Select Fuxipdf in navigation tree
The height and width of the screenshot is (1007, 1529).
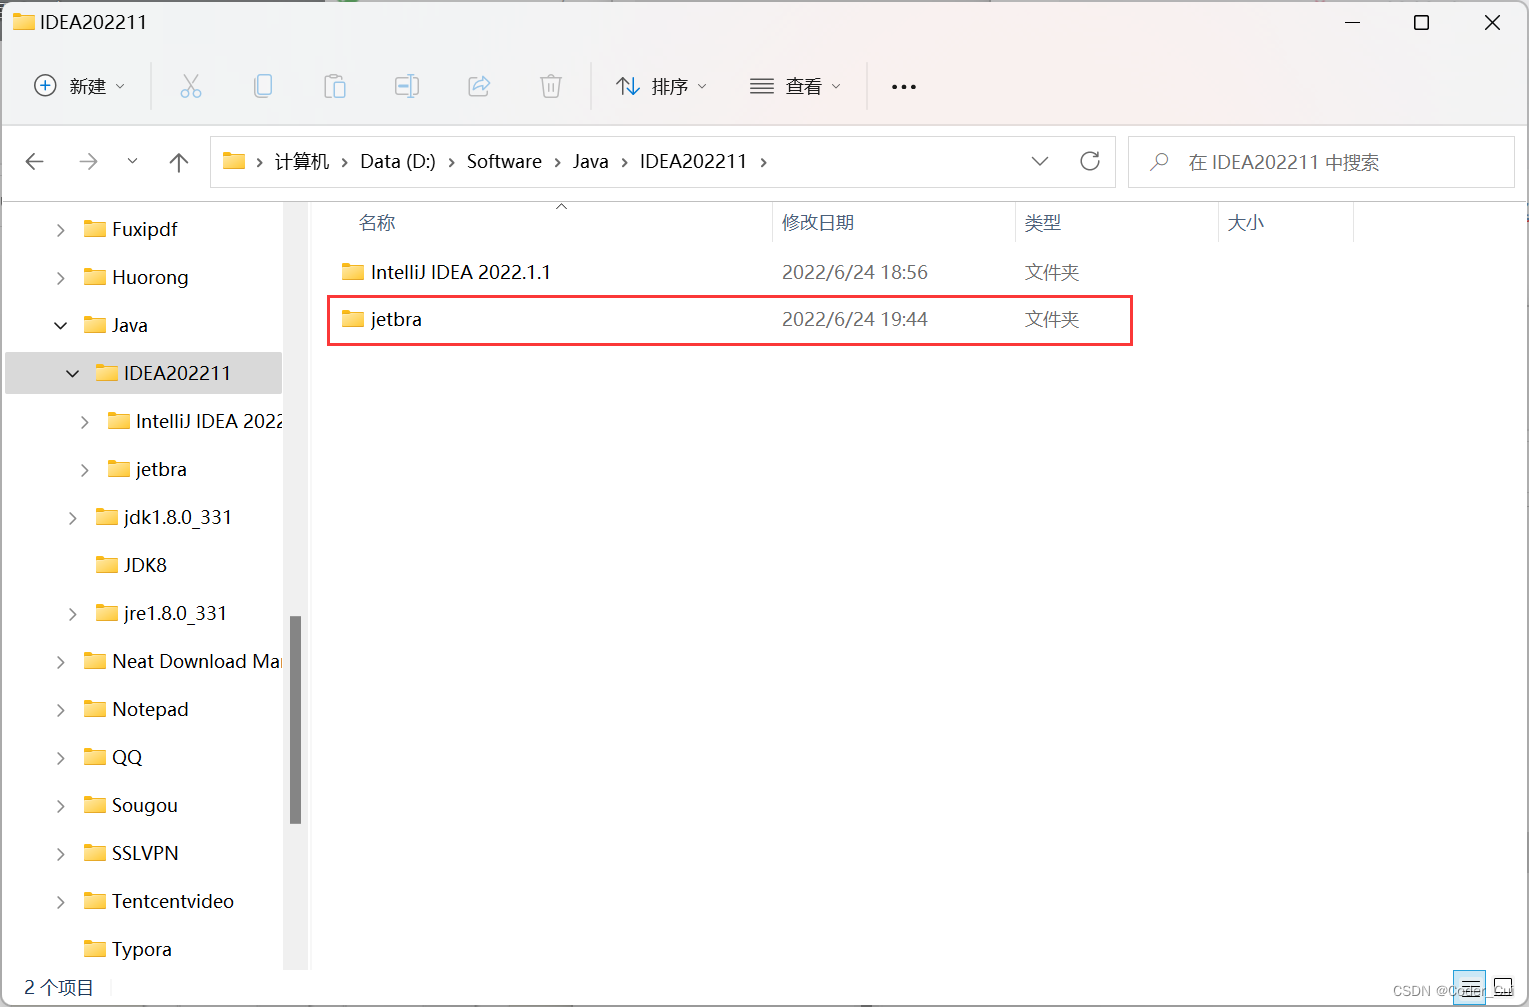144,229
